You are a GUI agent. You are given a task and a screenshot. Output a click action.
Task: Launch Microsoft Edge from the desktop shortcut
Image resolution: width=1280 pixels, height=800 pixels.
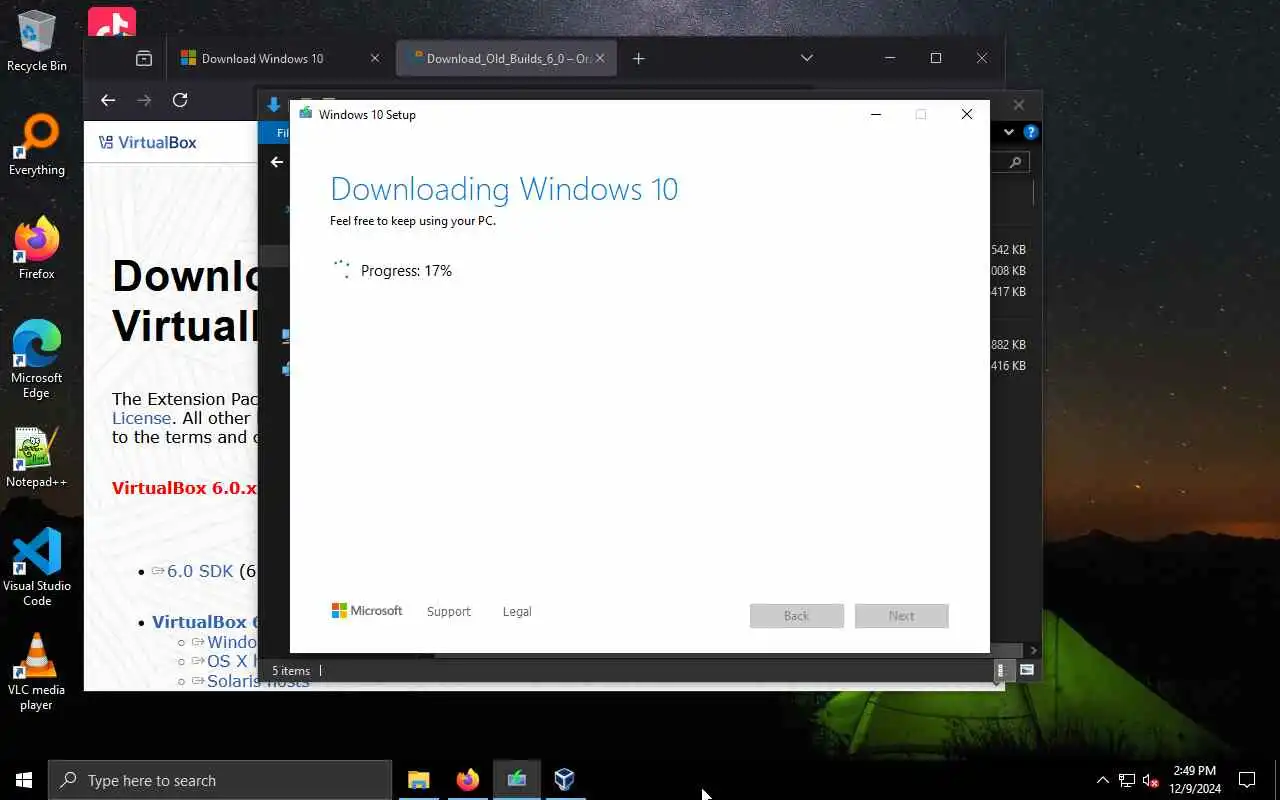coord(37,360)
